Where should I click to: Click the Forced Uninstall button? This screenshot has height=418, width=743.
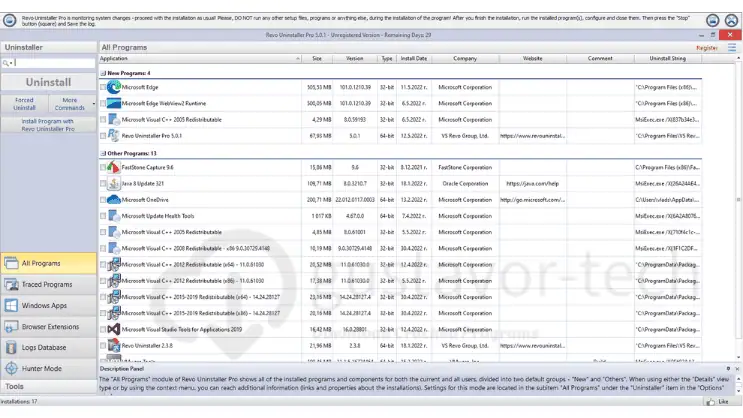pyautogui.click(x=24, y=104)
